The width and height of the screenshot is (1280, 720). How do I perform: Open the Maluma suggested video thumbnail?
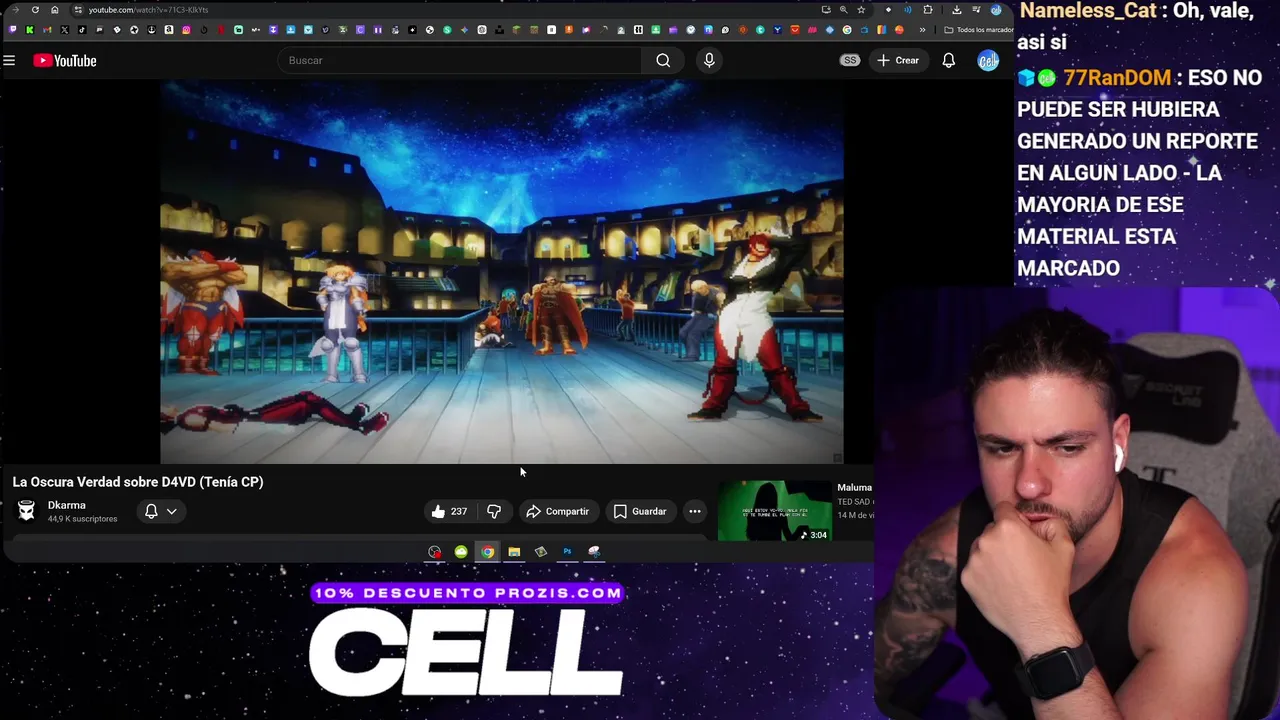(775, 511)
